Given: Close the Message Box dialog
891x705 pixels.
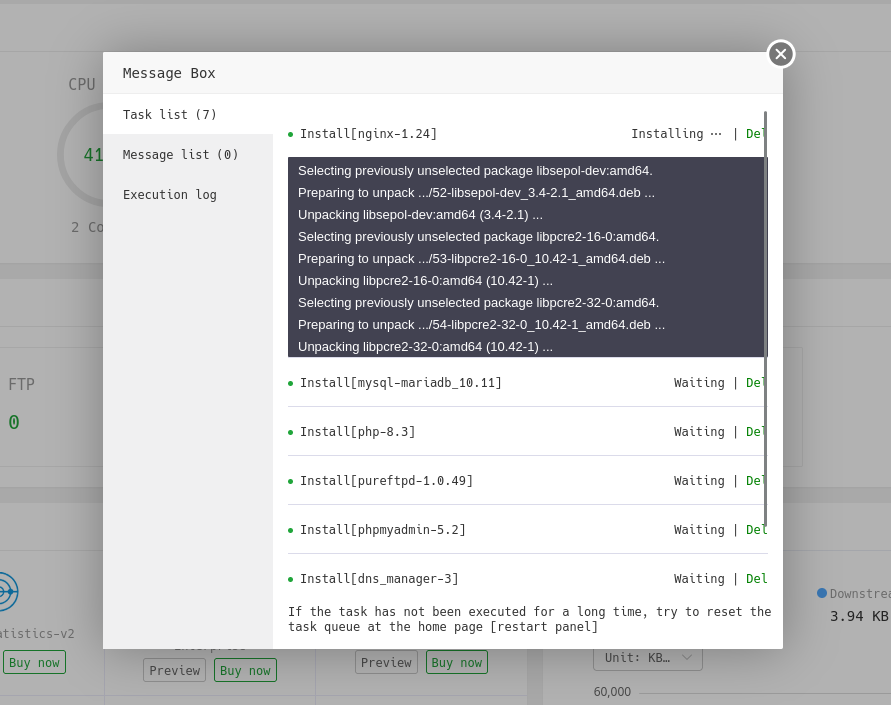Looking at the screenshot, I should (781, 54).
